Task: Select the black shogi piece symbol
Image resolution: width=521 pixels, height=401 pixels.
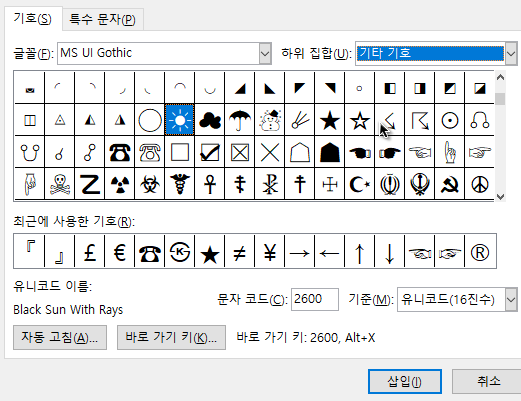Action: 330,152
